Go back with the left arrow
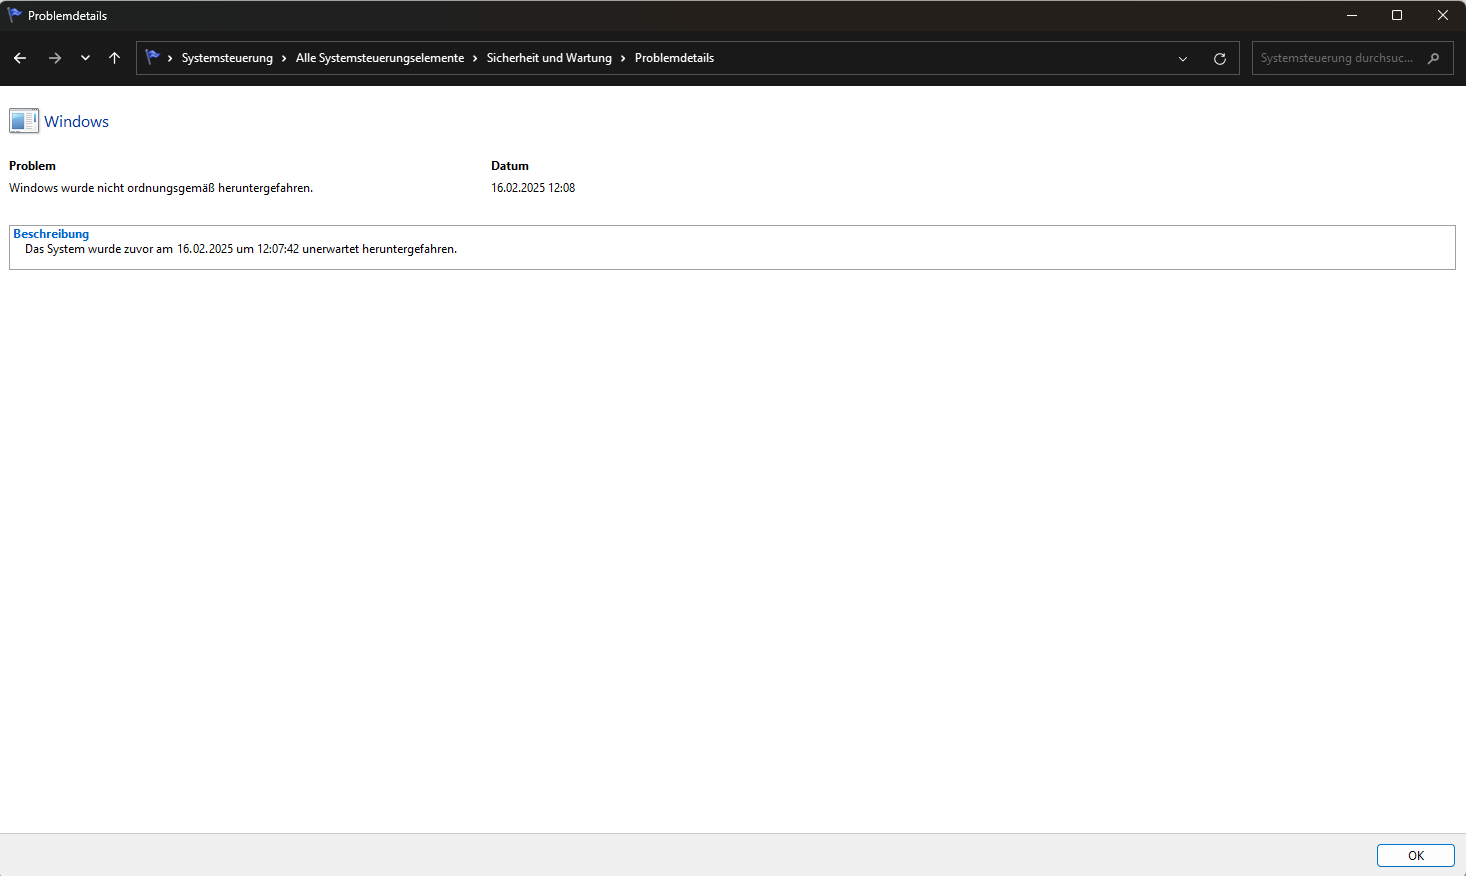The width and height of the screenshot is (1466, 876). tap(20, 58)
